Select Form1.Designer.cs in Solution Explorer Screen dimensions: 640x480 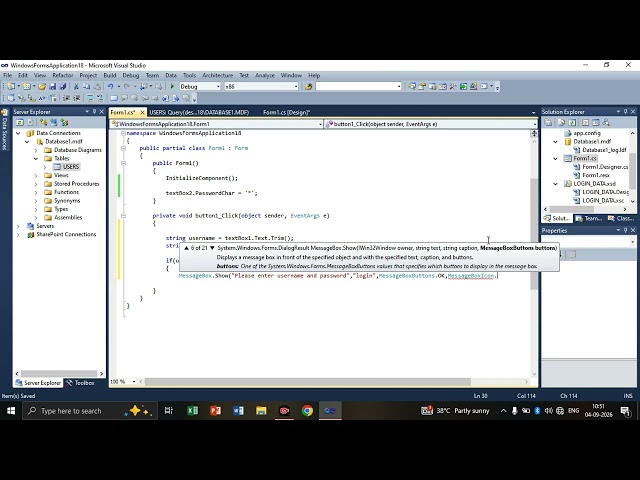pyautogui.click(x=605, y=167)
